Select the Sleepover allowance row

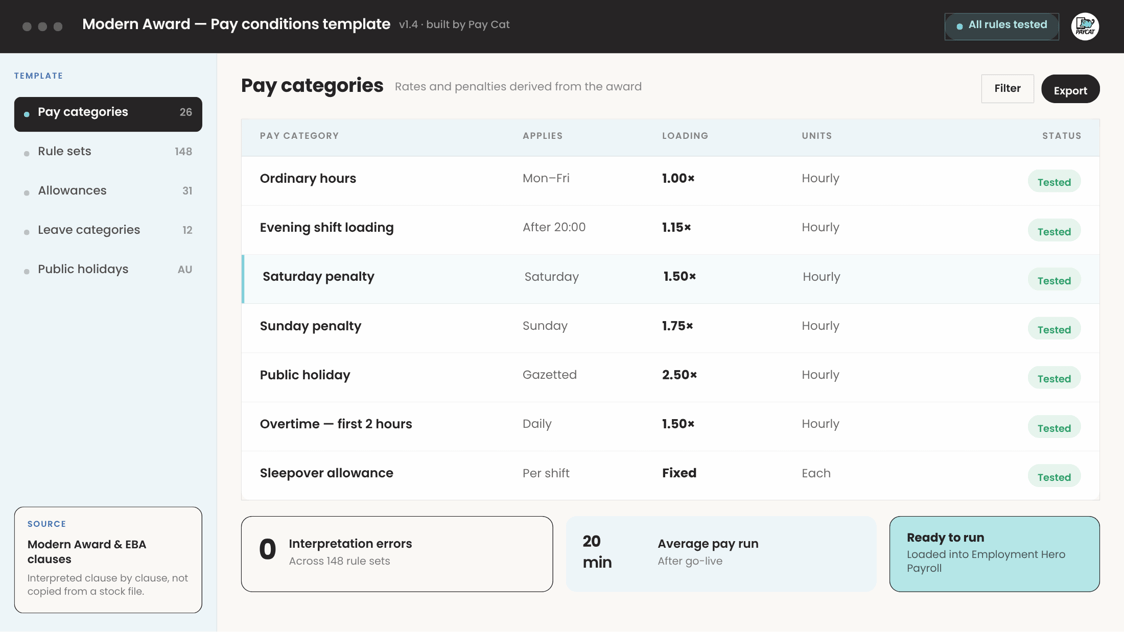[x=670, y=475]
